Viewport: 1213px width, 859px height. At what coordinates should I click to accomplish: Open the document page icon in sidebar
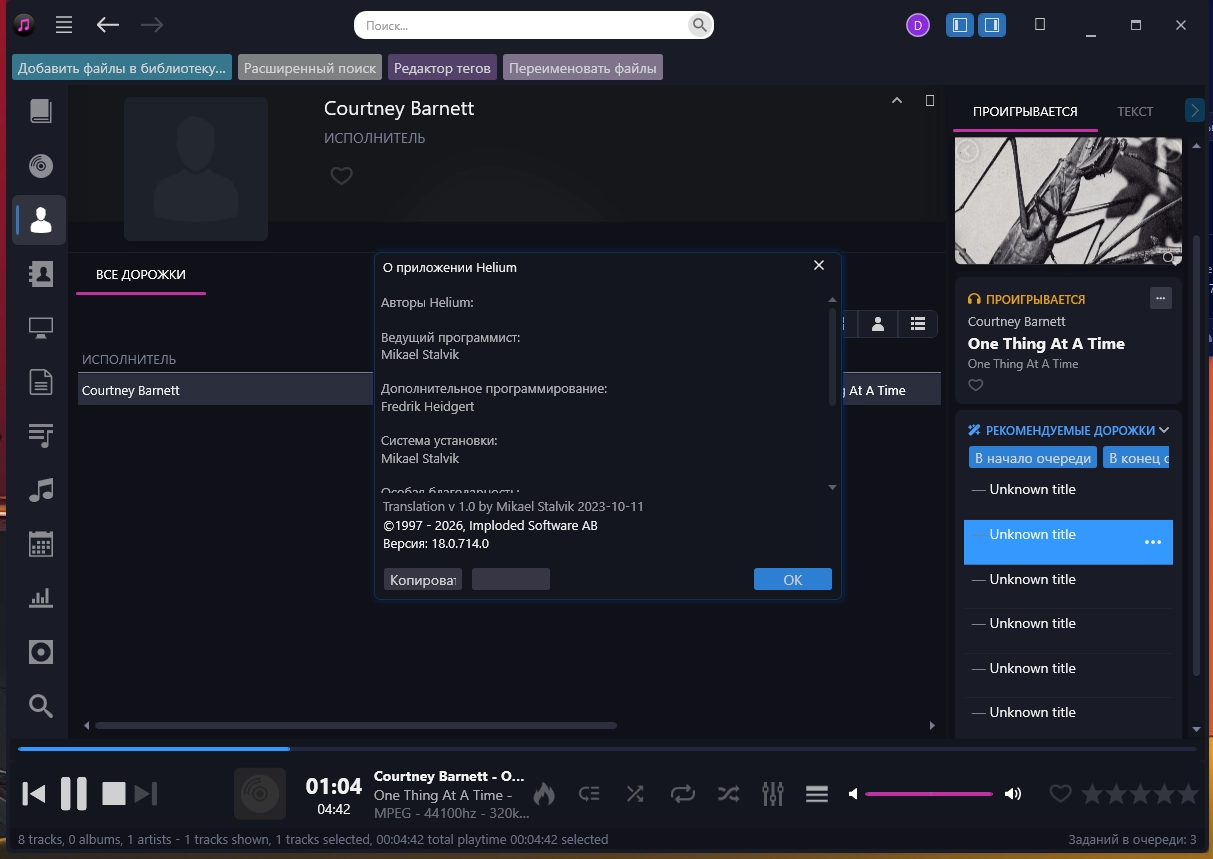41,382
